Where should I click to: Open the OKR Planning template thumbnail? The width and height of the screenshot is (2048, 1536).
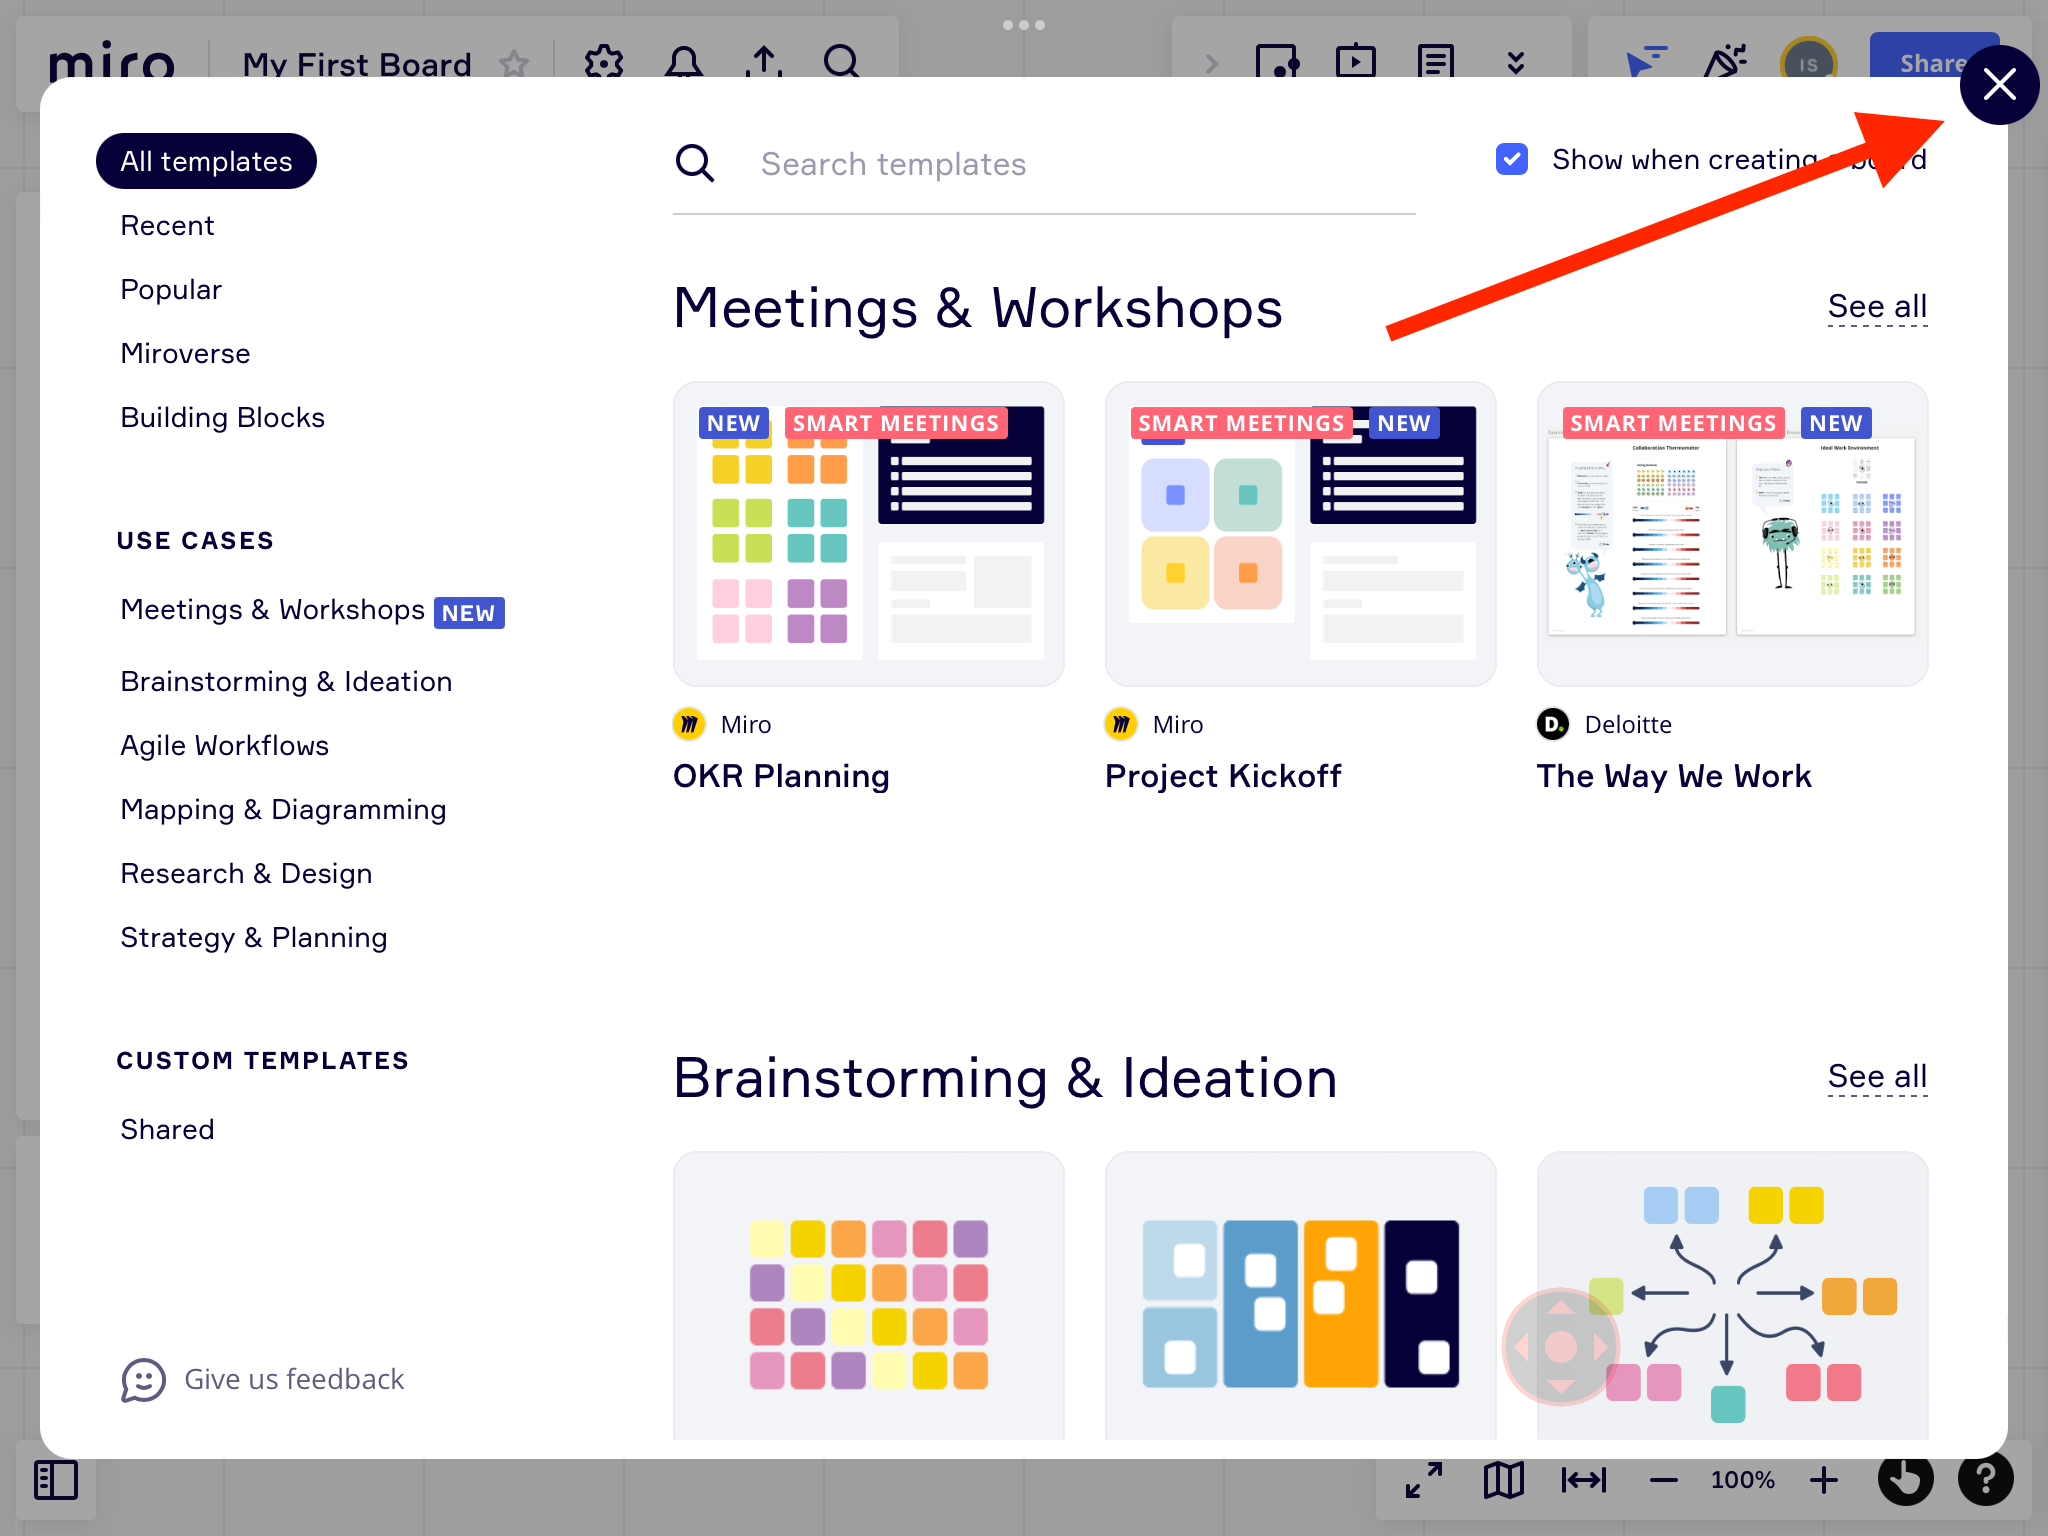point(868,534)
